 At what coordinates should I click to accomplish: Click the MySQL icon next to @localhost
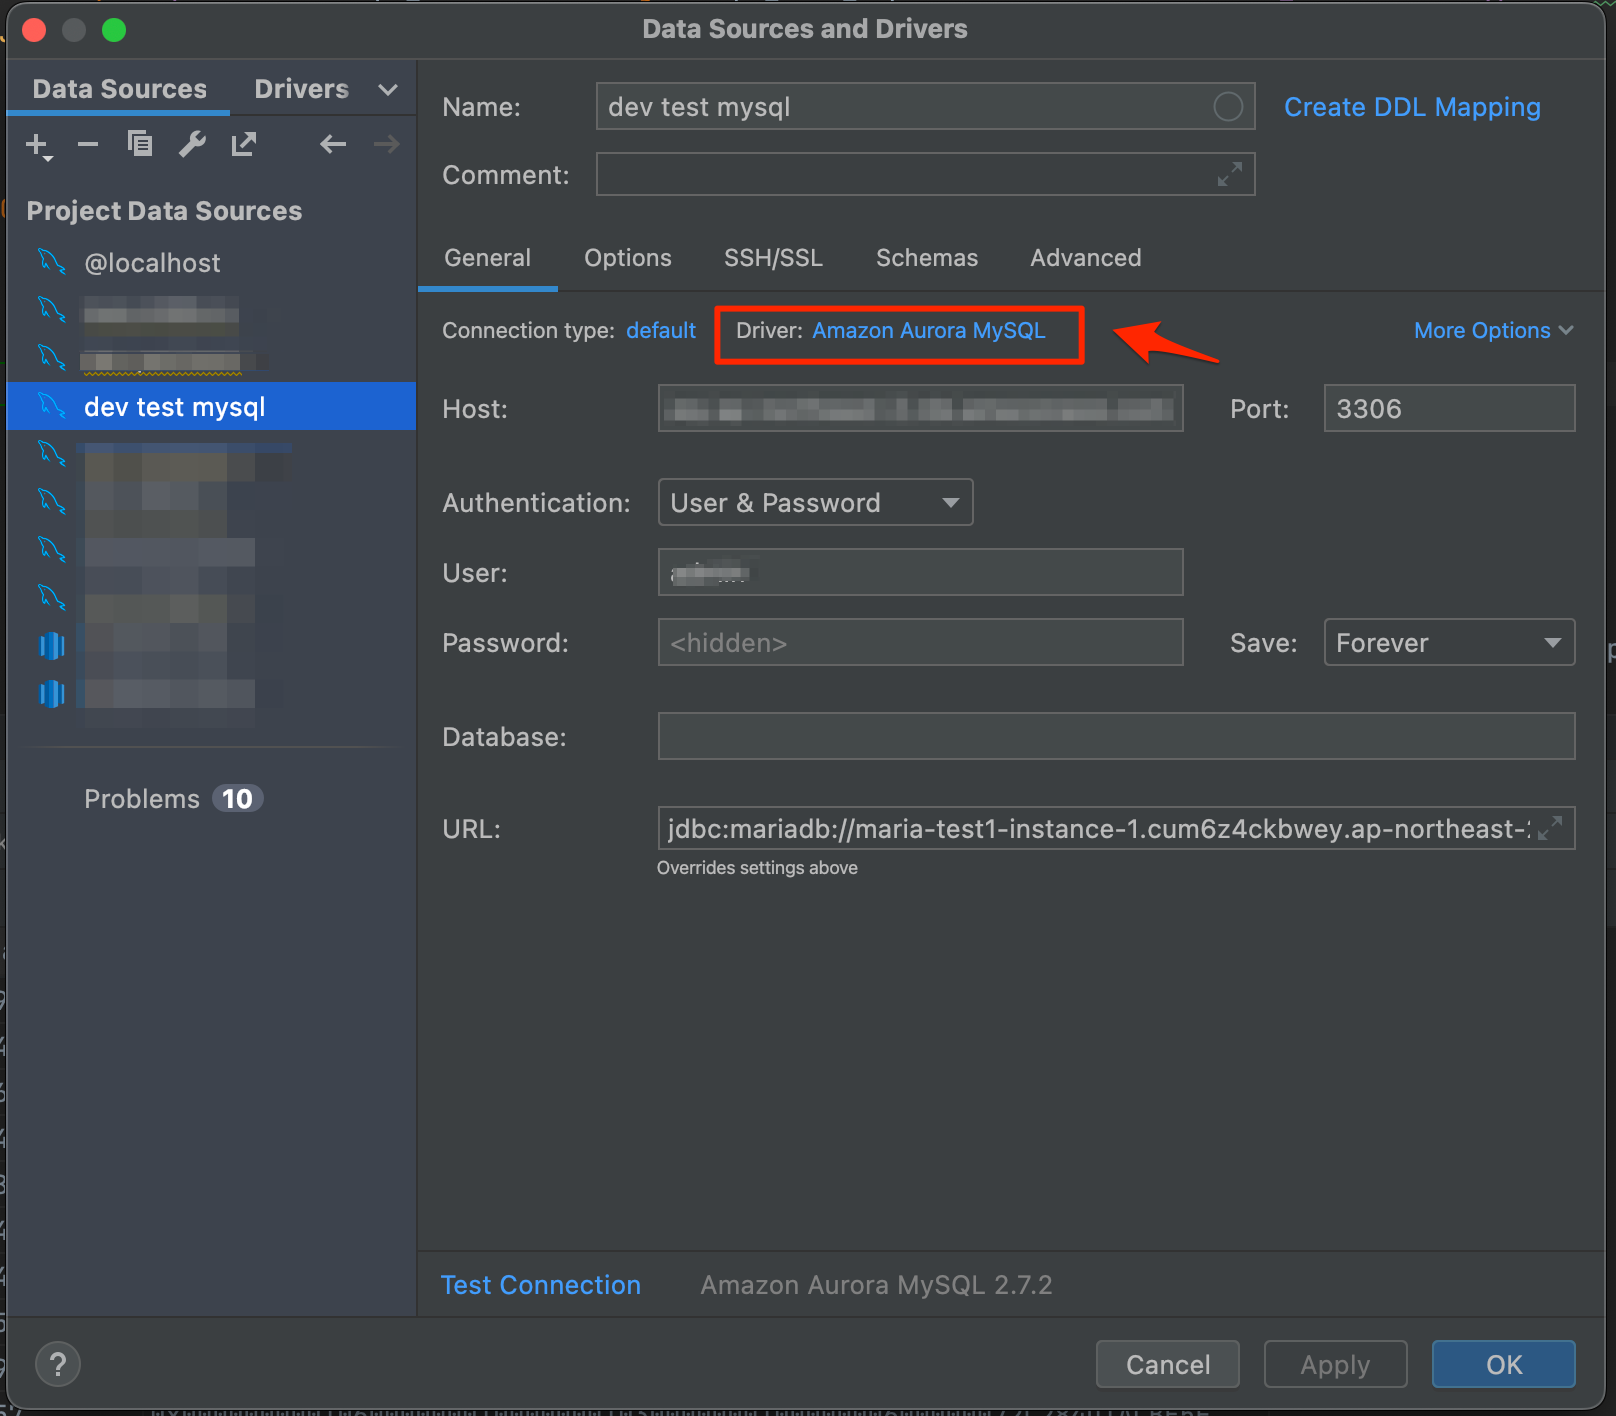click(x=52, y=262)
